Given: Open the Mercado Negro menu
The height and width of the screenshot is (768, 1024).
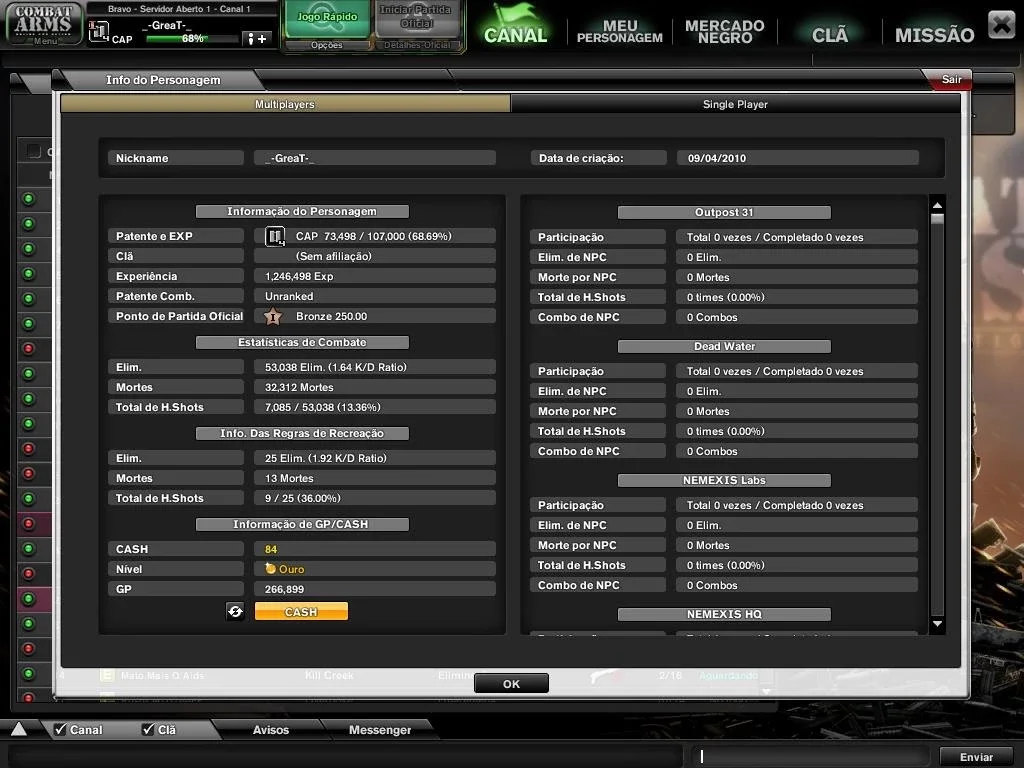Looking at the screenshot, I should [x=724, y=31].
